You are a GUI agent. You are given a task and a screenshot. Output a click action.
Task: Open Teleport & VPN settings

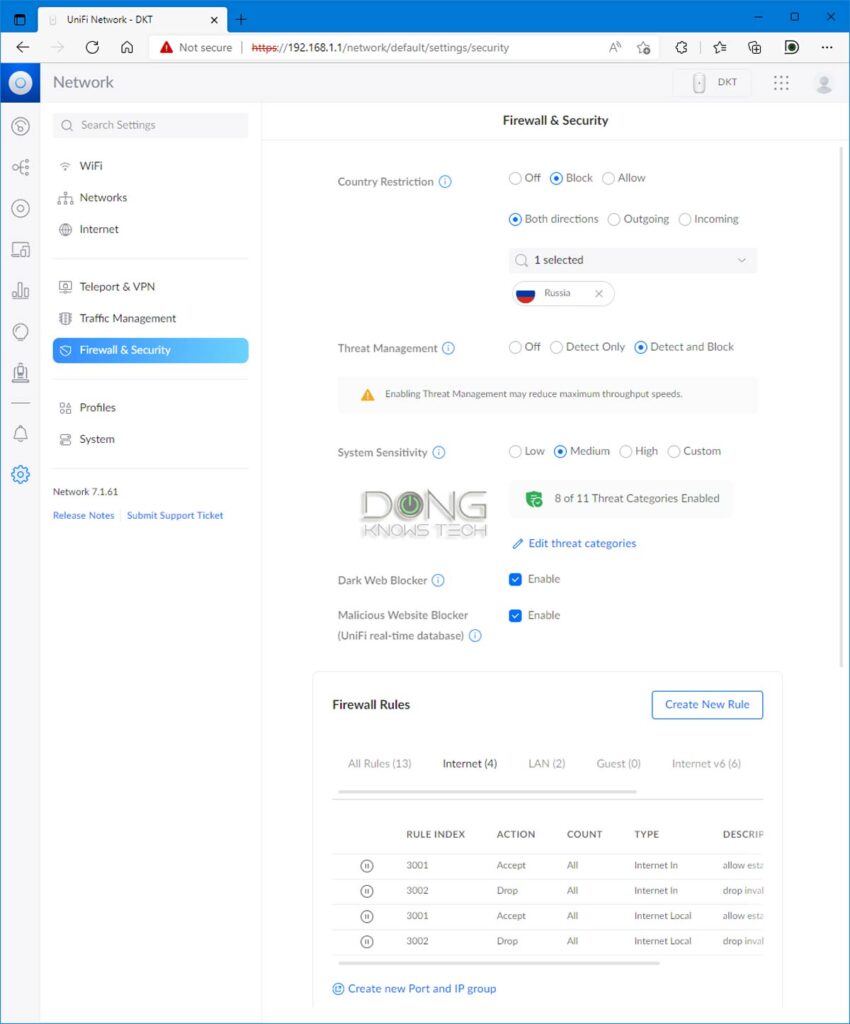151,287
